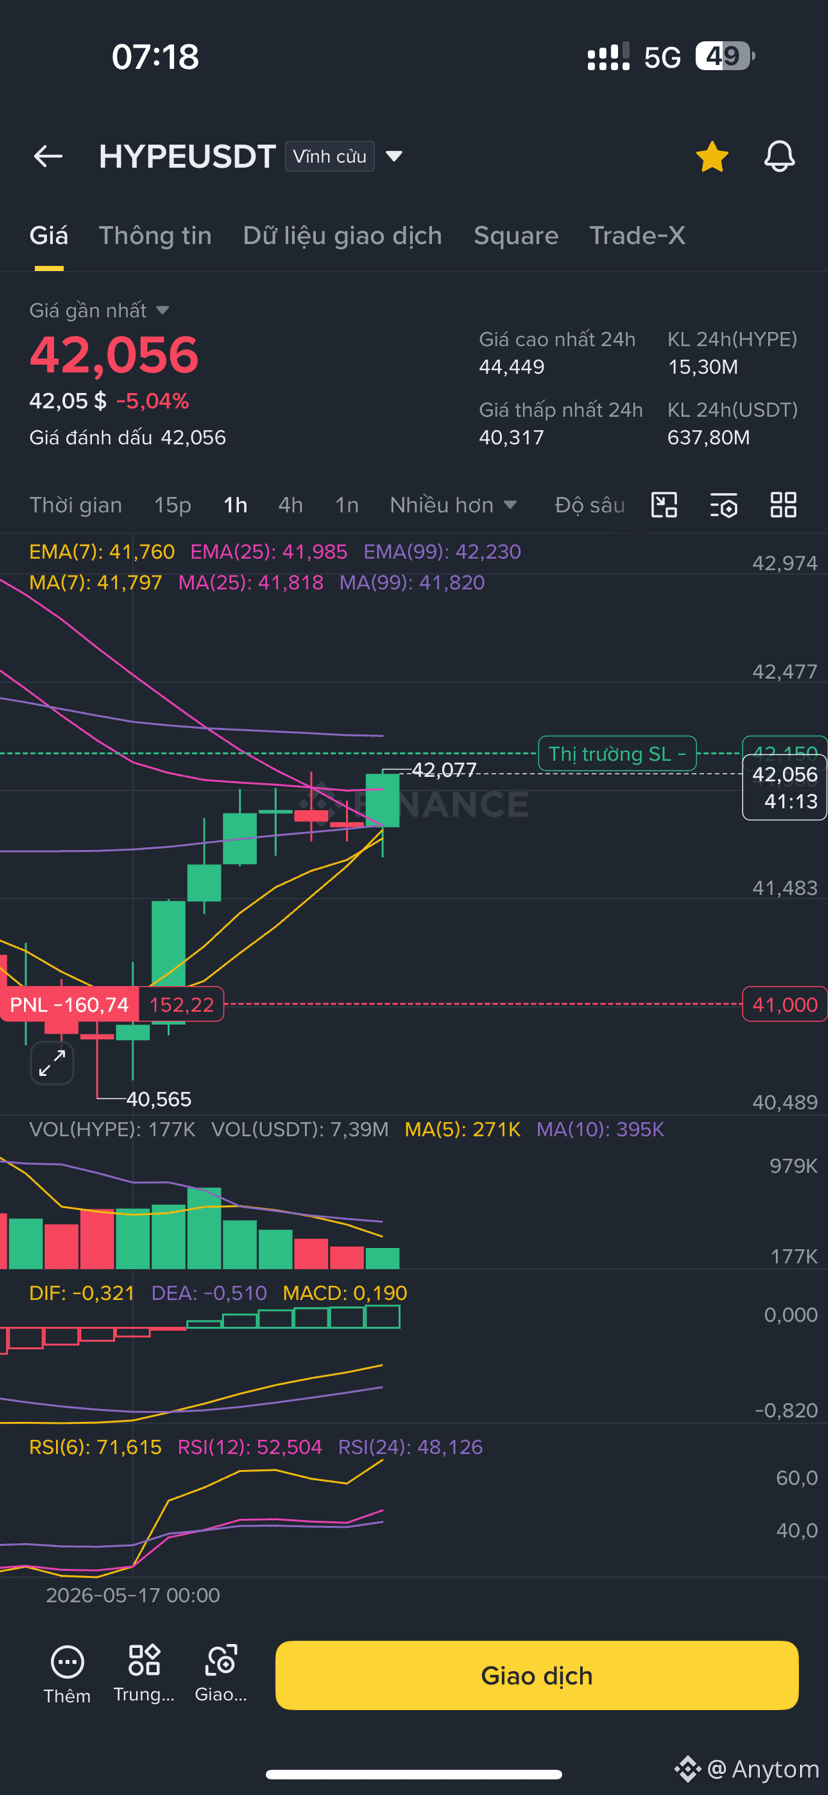Open price alert bell icon
Screen dimensions: 828x1795
(x=780, y=156)
